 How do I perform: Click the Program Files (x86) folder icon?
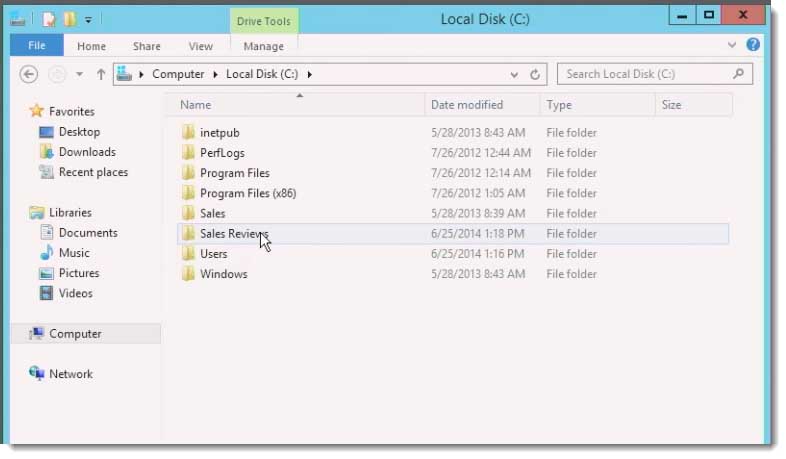[188, 193]
